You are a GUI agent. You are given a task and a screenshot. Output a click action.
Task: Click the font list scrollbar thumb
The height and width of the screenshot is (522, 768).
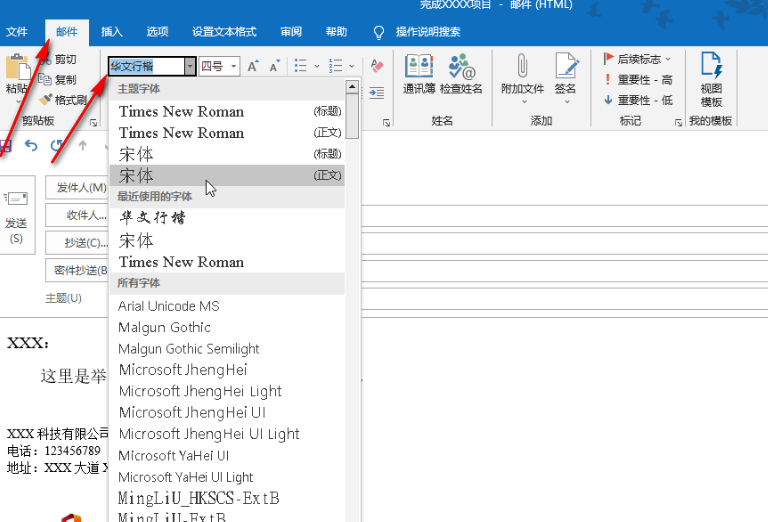pos(352,117)
